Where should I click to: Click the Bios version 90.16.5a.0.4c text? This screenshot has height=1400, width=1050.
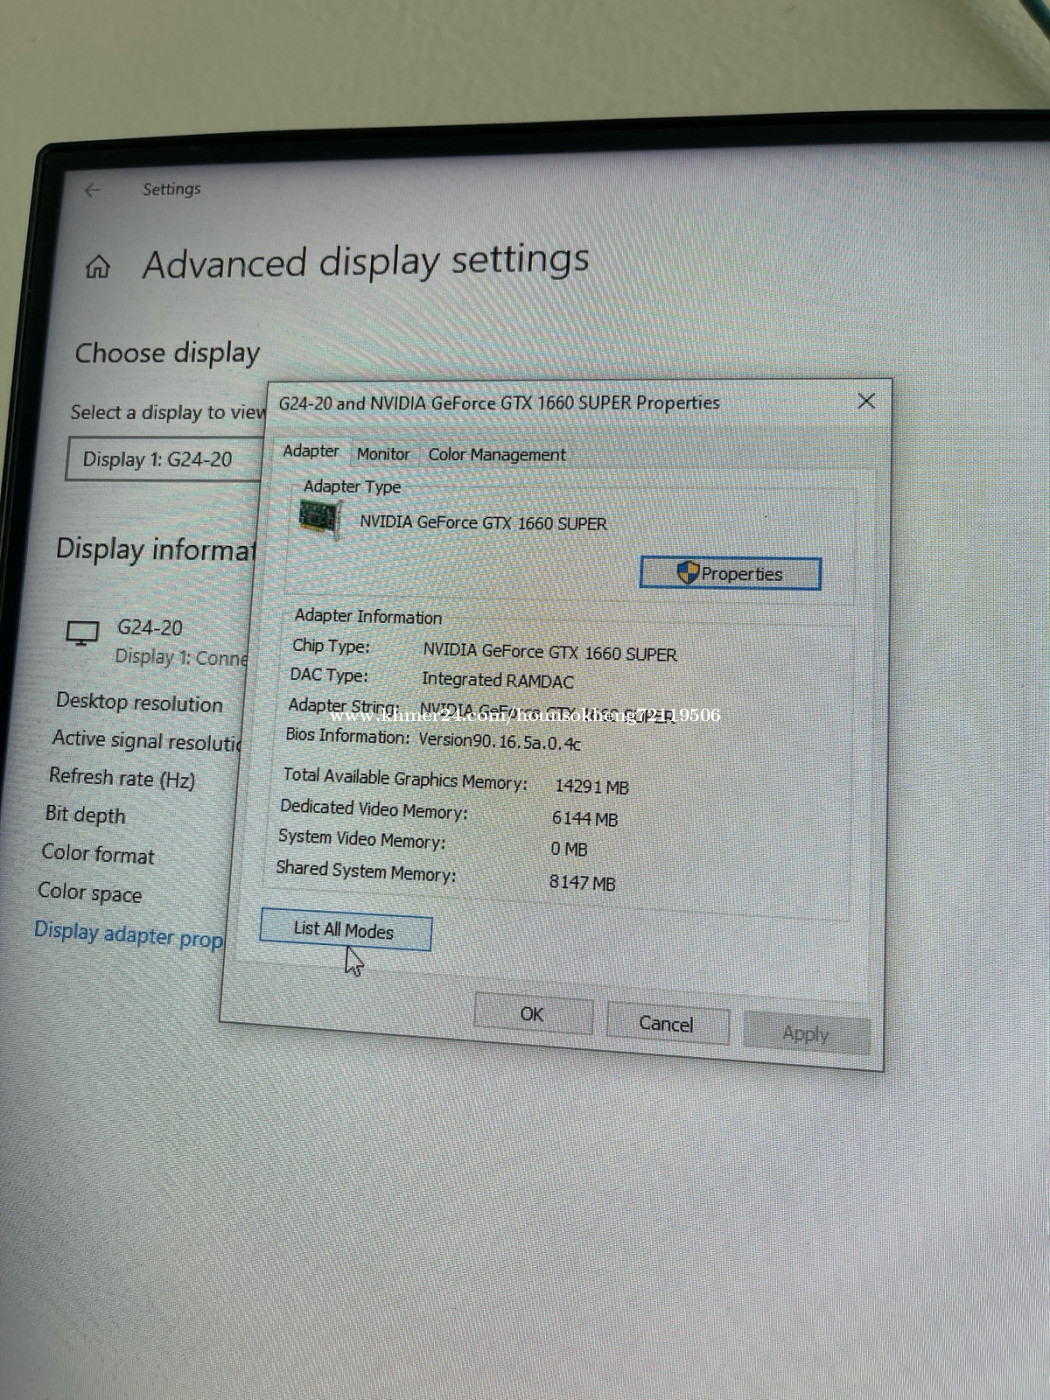499,742
